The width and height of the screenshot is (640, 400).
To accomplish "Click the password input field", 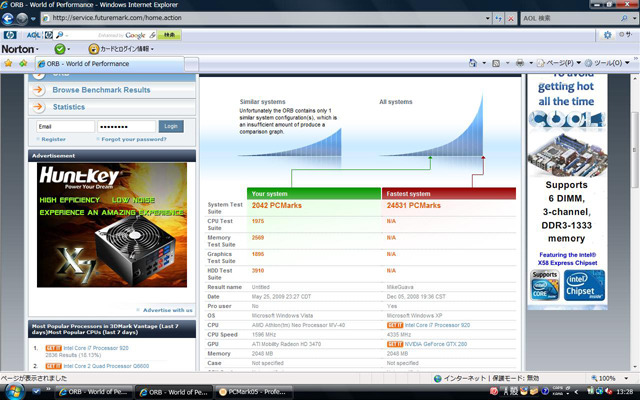I will pos(127,127).
